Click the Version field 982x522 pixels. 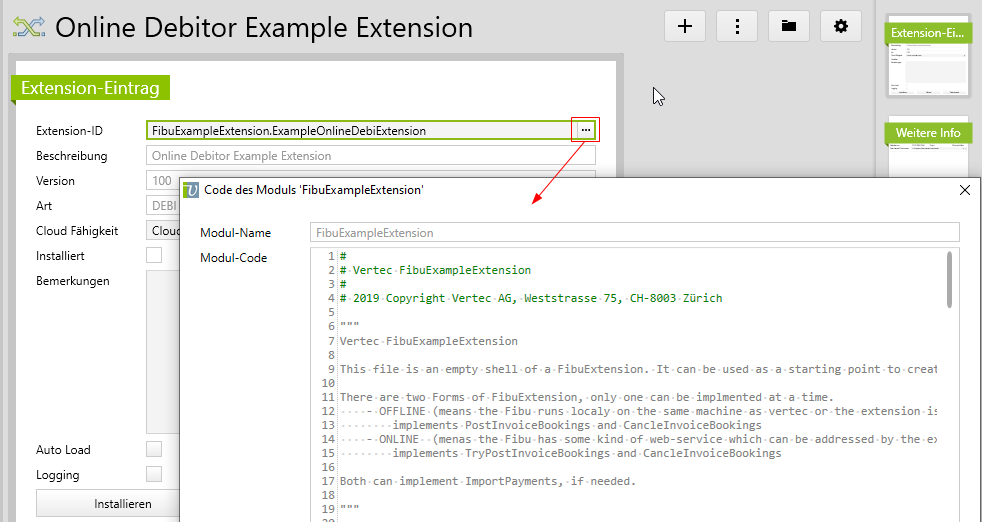click(161, 181)
